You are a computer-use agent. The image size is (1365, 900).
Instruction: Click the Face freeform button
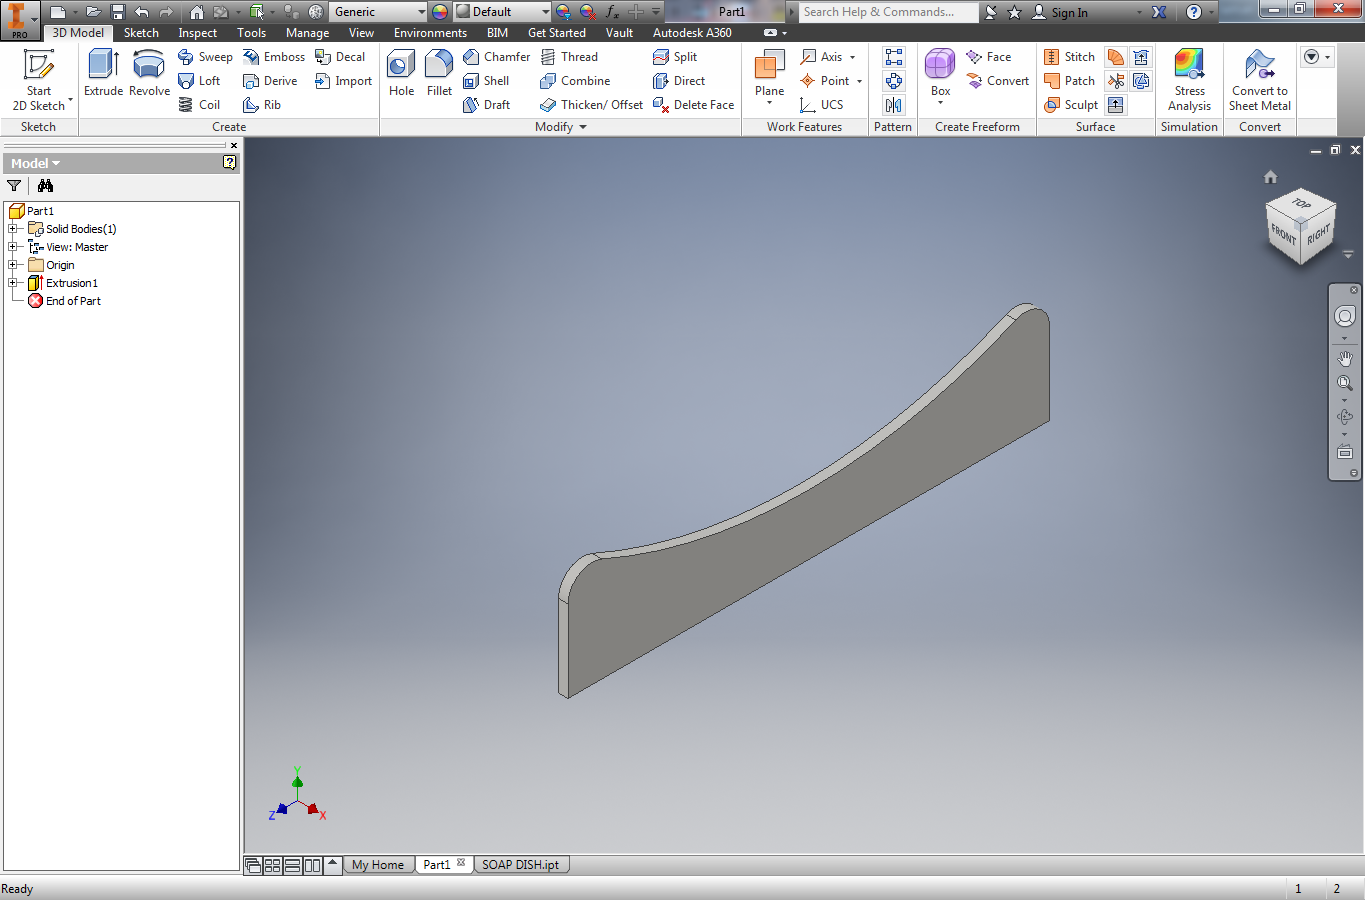988,57
